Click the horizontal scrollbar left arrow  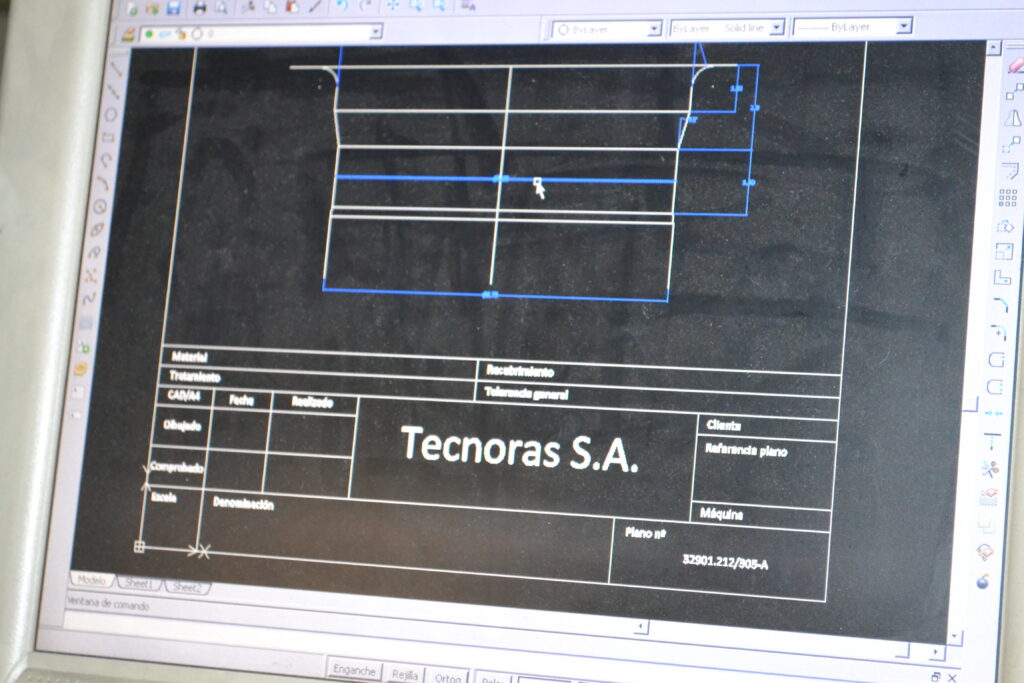[641, 627]
